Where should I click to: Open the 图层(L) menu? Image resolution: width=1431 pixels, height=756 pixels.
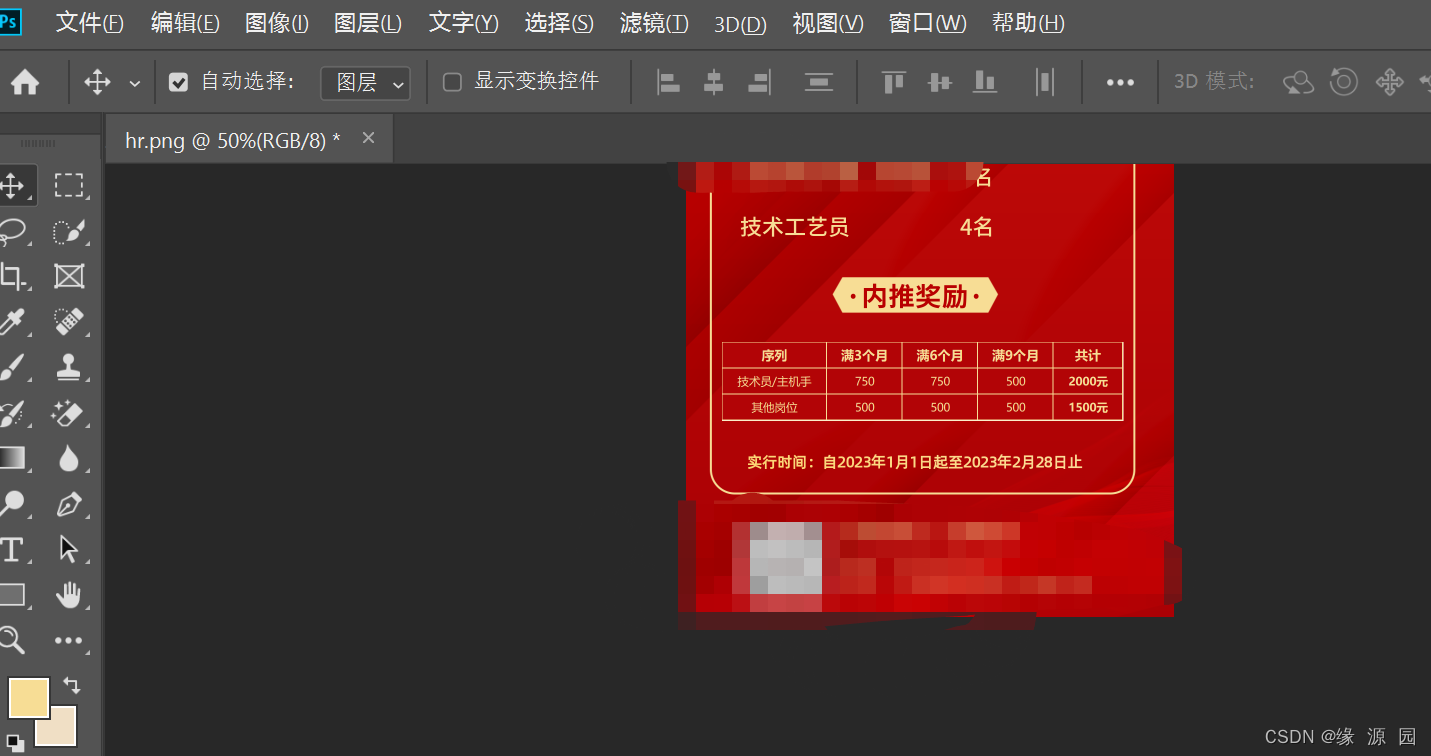368,23
